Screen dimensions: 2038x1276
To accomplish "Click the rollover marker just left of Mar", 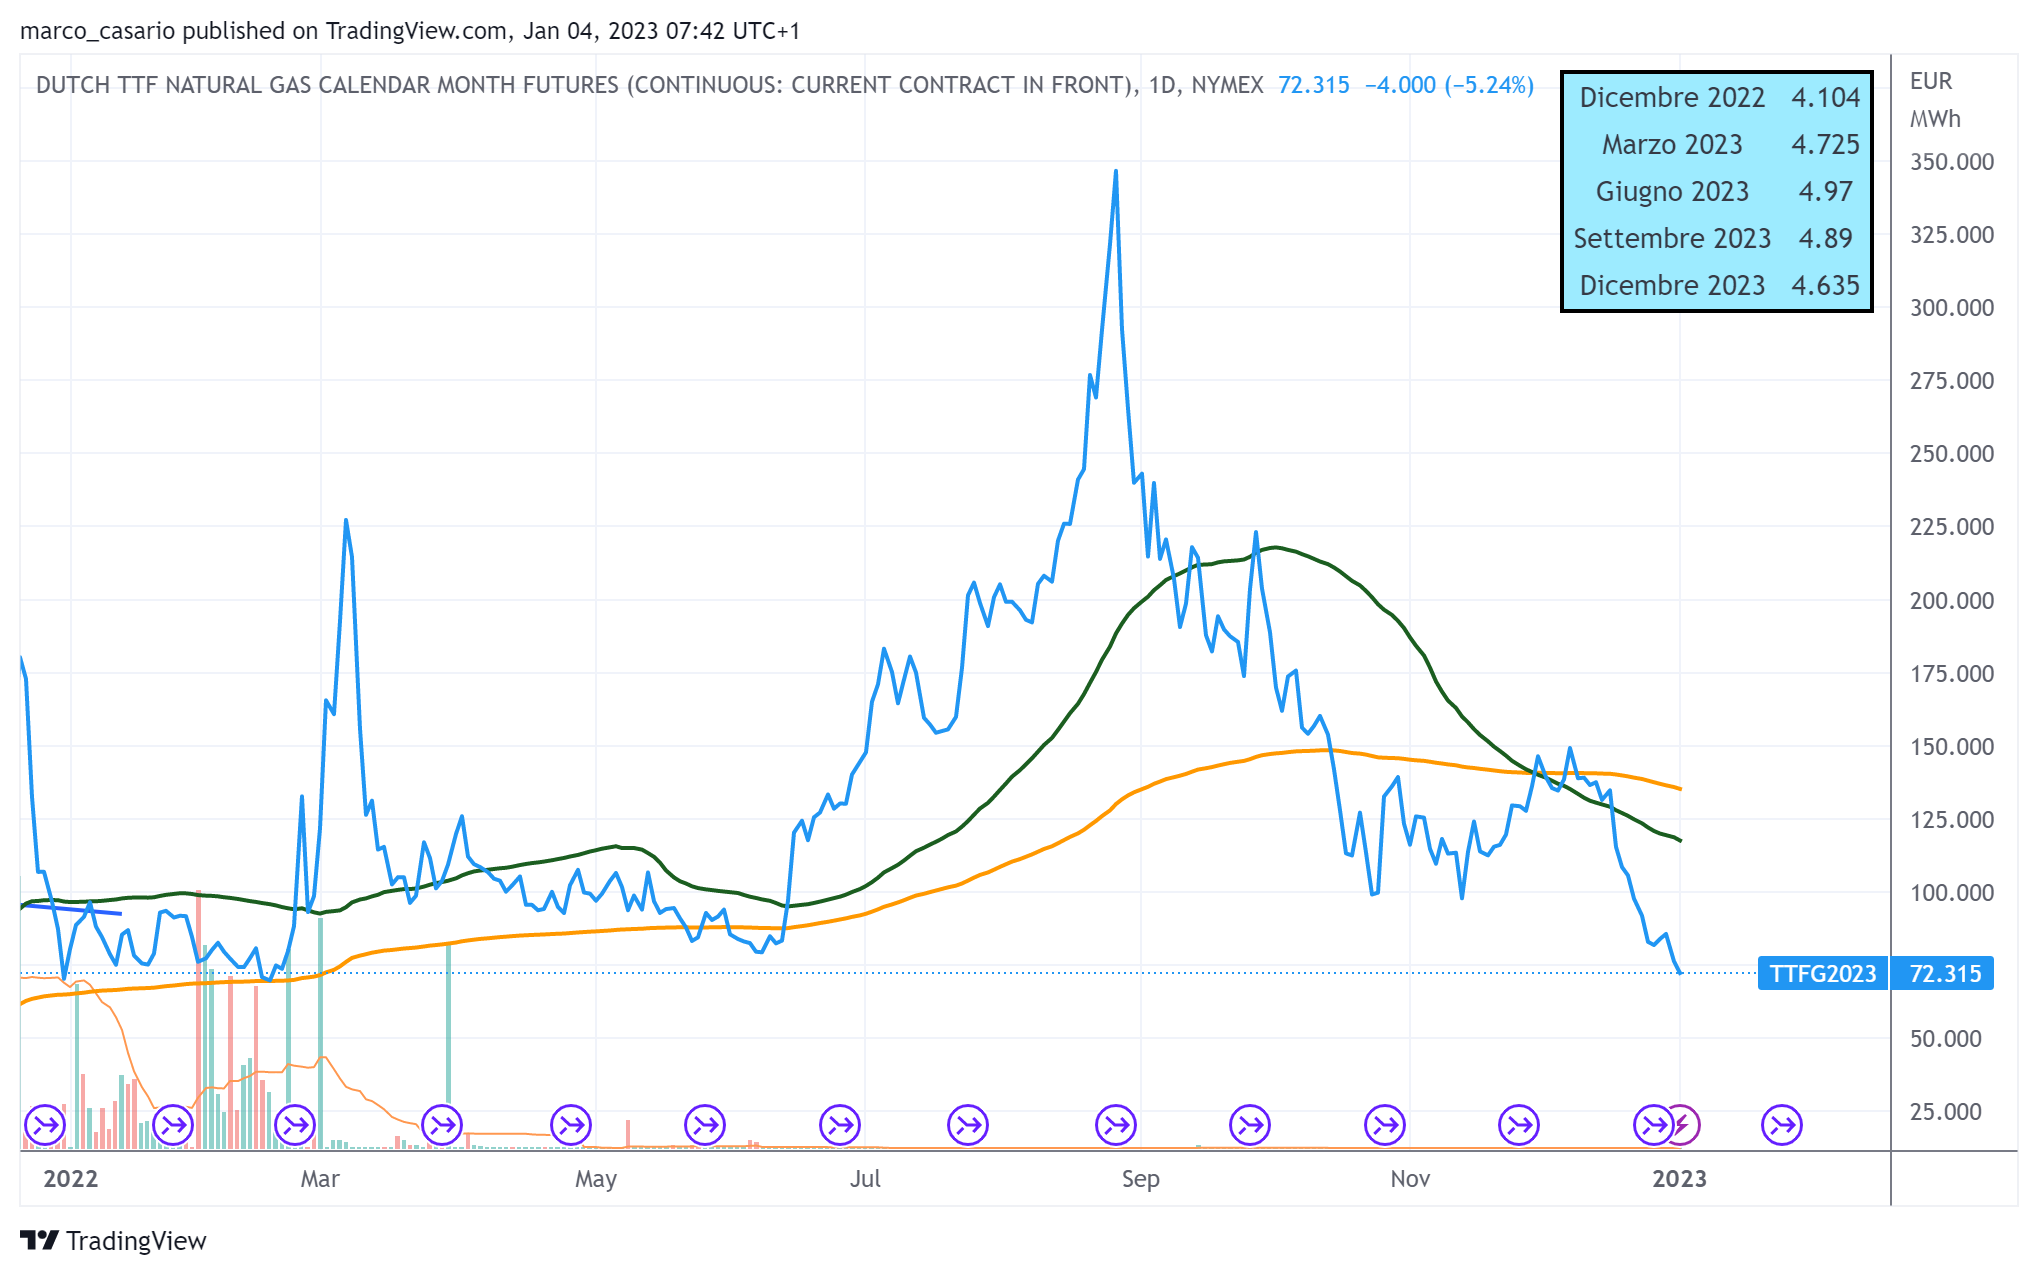I will (x=295, y=1125).
